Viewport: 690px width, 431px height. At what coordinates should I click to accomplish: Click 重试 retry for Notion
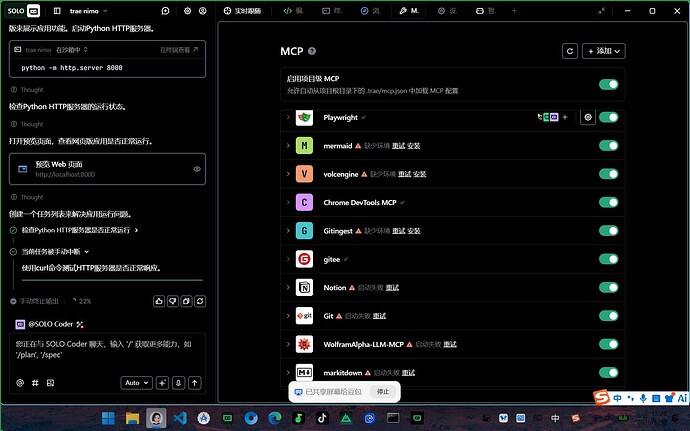coord(392,288)
